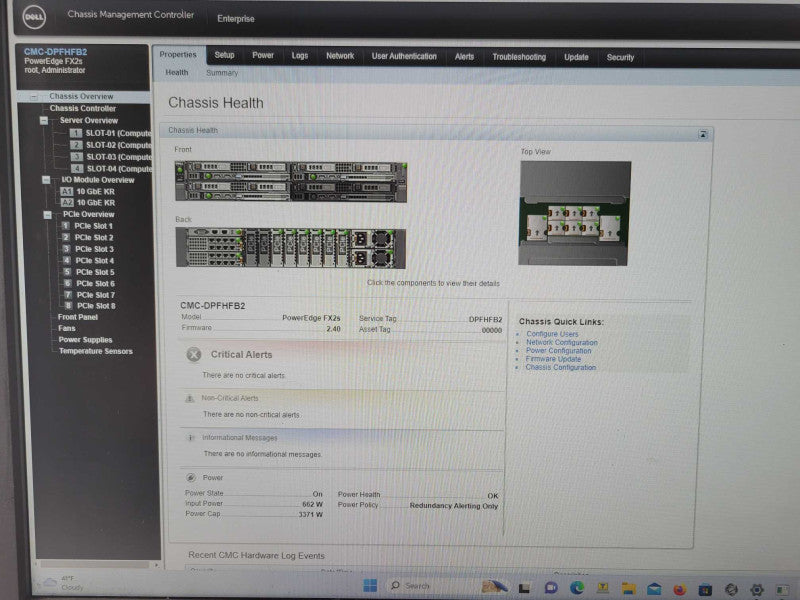Image resolution: width=800 pixels, height=600 pixels.
Task: Open the Alerts tab
Action: (x=464, y=57)
